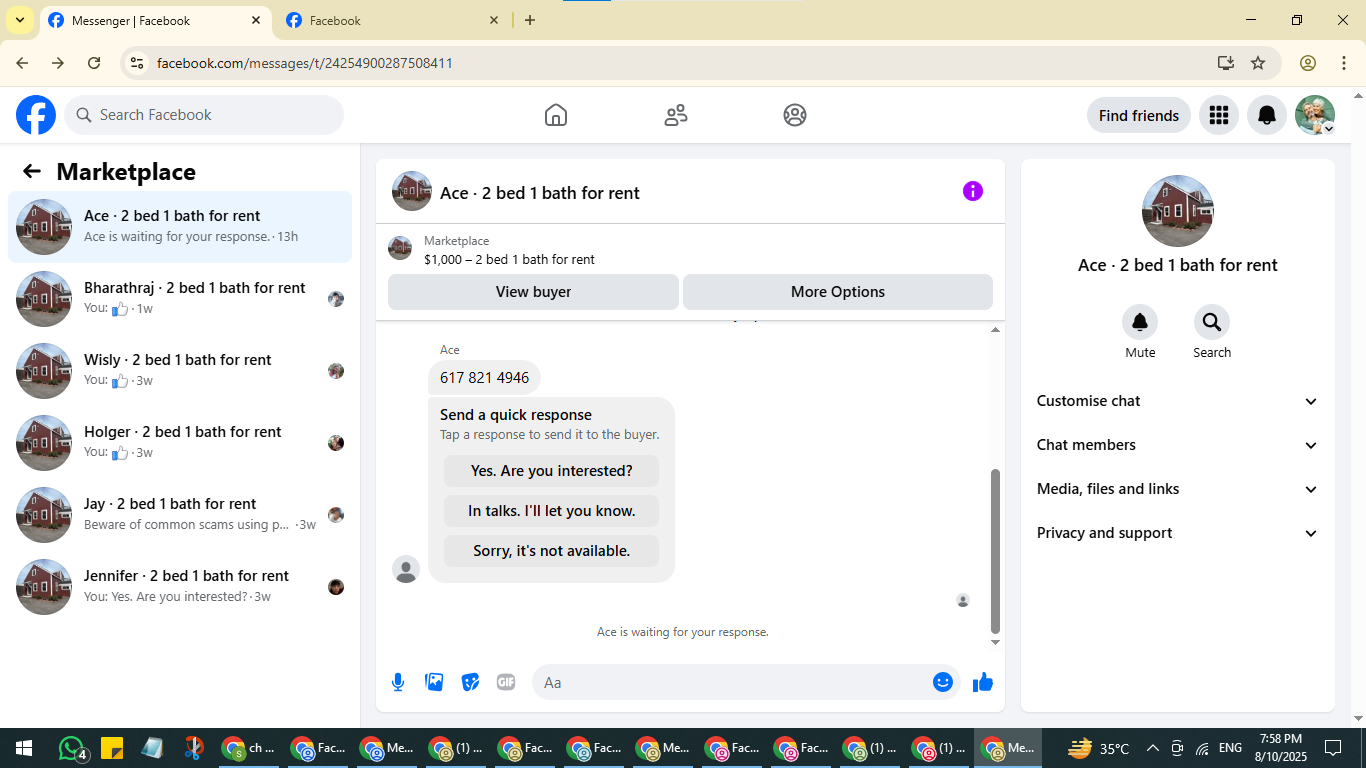Bookmark this page with the star icon
Screen dimensions: 1366x768
pos(1258,63)
